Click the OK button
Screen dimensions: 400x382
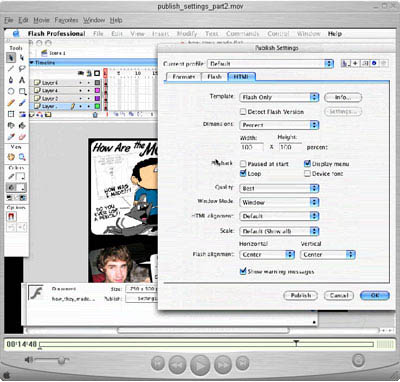point(375,296)
